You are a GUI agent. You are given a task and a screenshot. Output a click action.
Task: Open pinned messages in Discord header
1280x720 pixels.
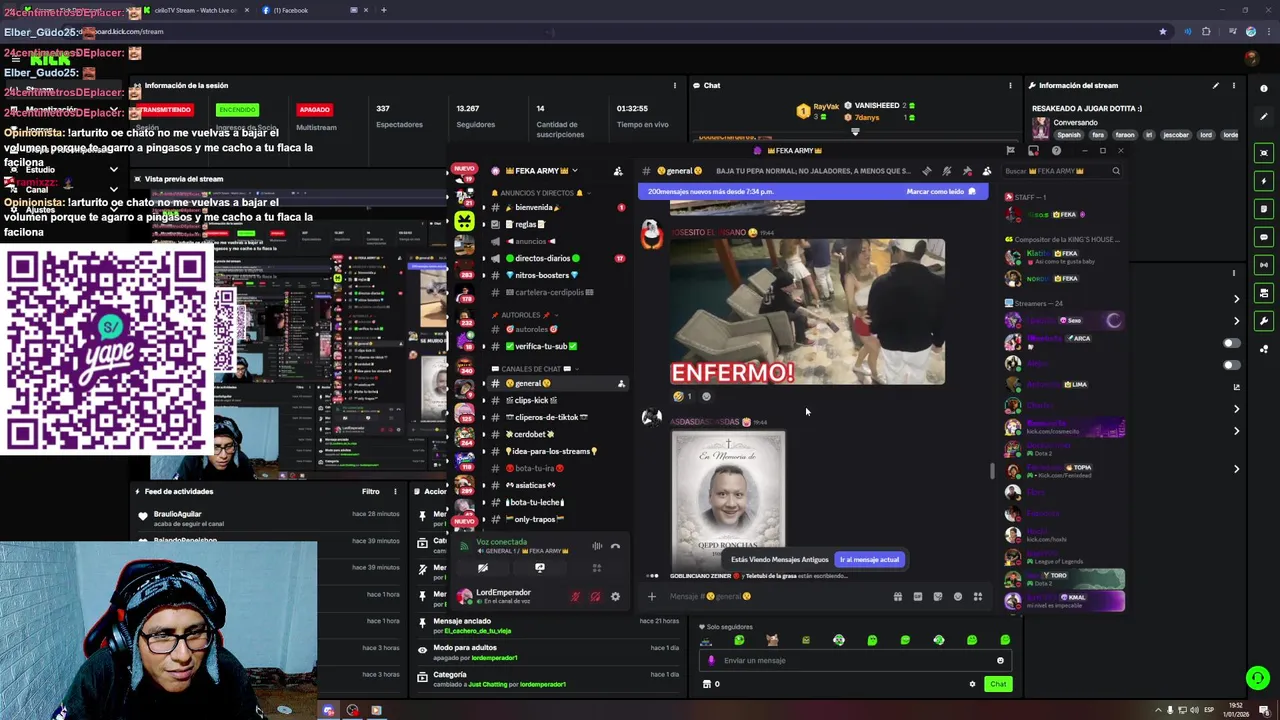point(966,171)
